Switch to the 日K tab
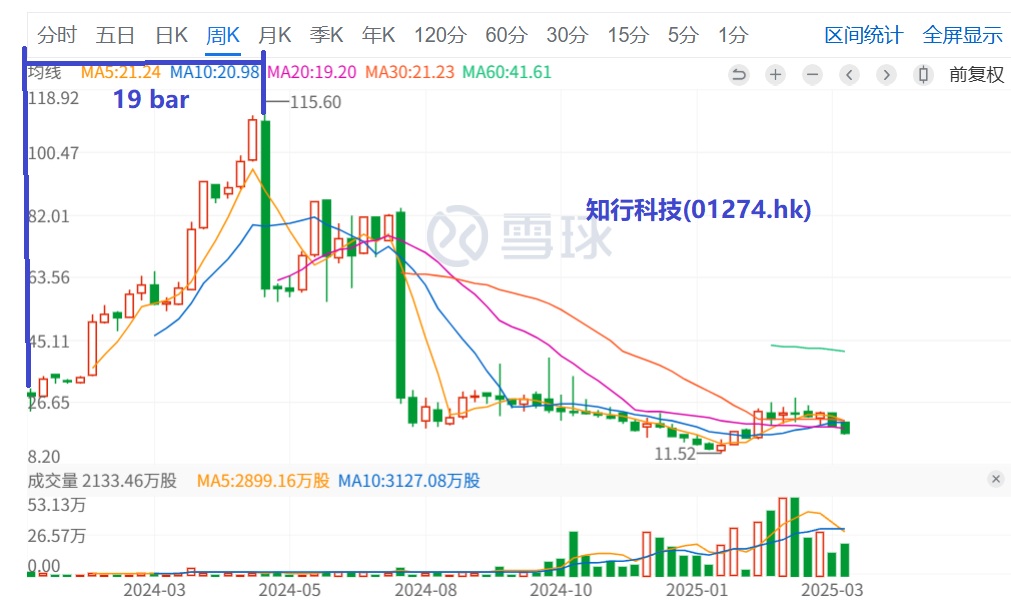The image size is (1011, 603). click(172, 35)
